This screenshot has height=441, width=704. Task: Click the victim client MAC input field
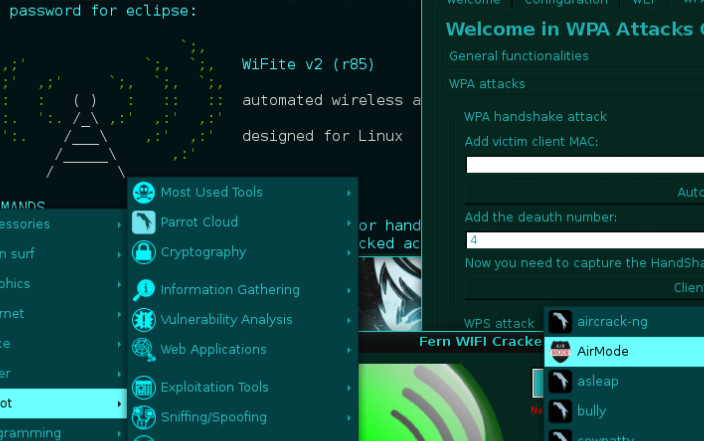585,165
